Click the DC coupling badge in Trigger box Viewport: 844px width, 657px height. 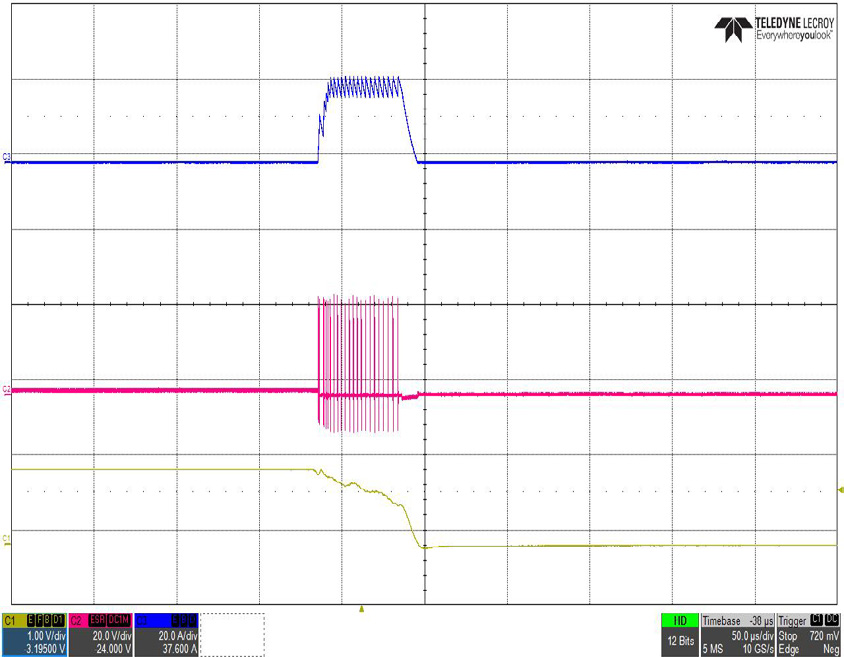[x=832, y=620]
